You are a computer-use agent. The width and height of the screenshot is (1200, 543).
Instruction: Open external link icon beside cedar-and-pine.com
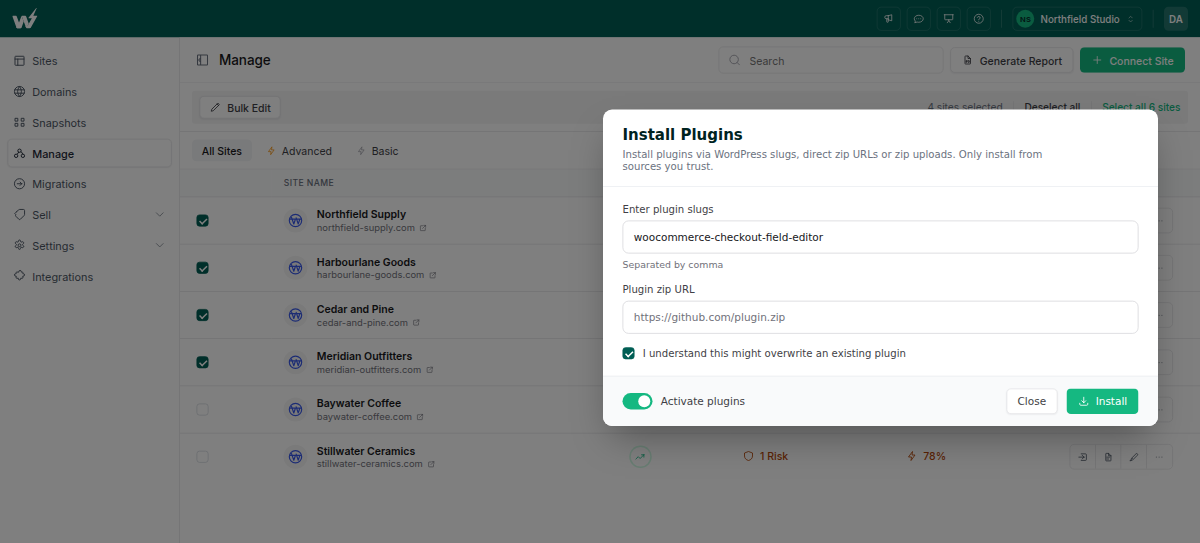[x=416, y=323]
